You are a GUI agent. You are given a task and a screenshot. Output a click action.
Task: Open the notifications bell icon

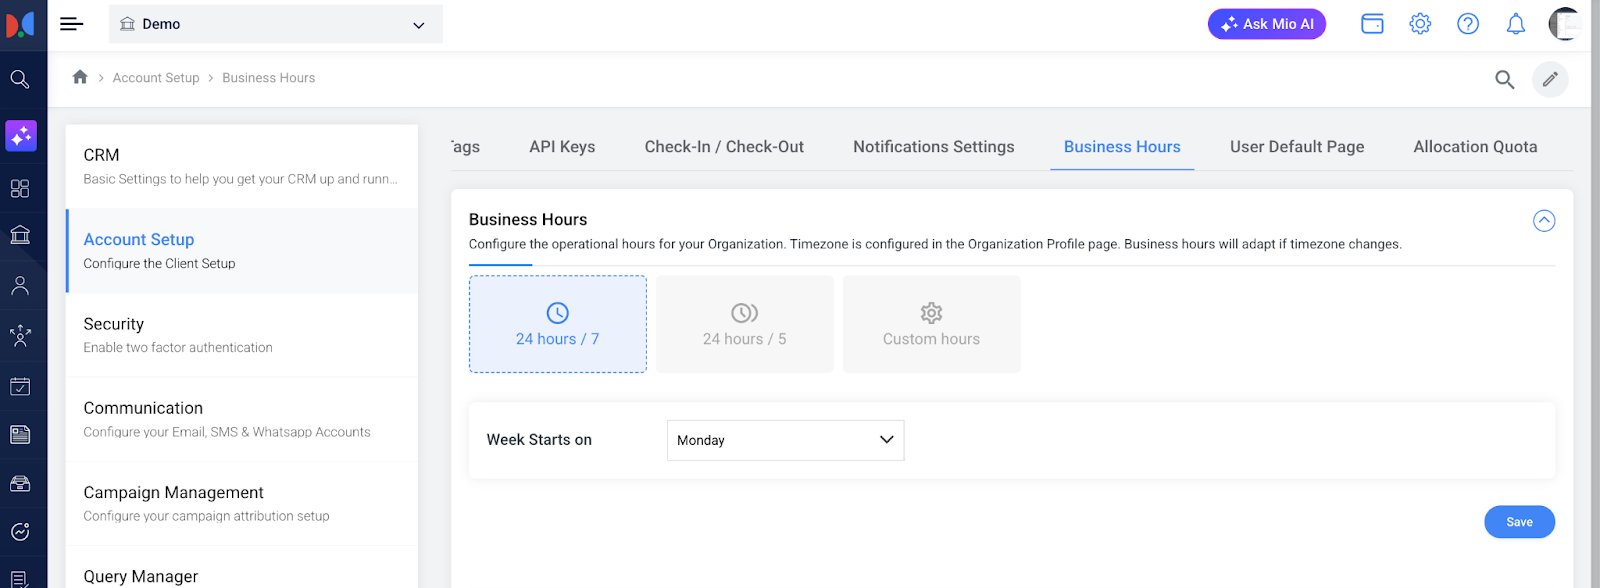tap(1515, 24)
